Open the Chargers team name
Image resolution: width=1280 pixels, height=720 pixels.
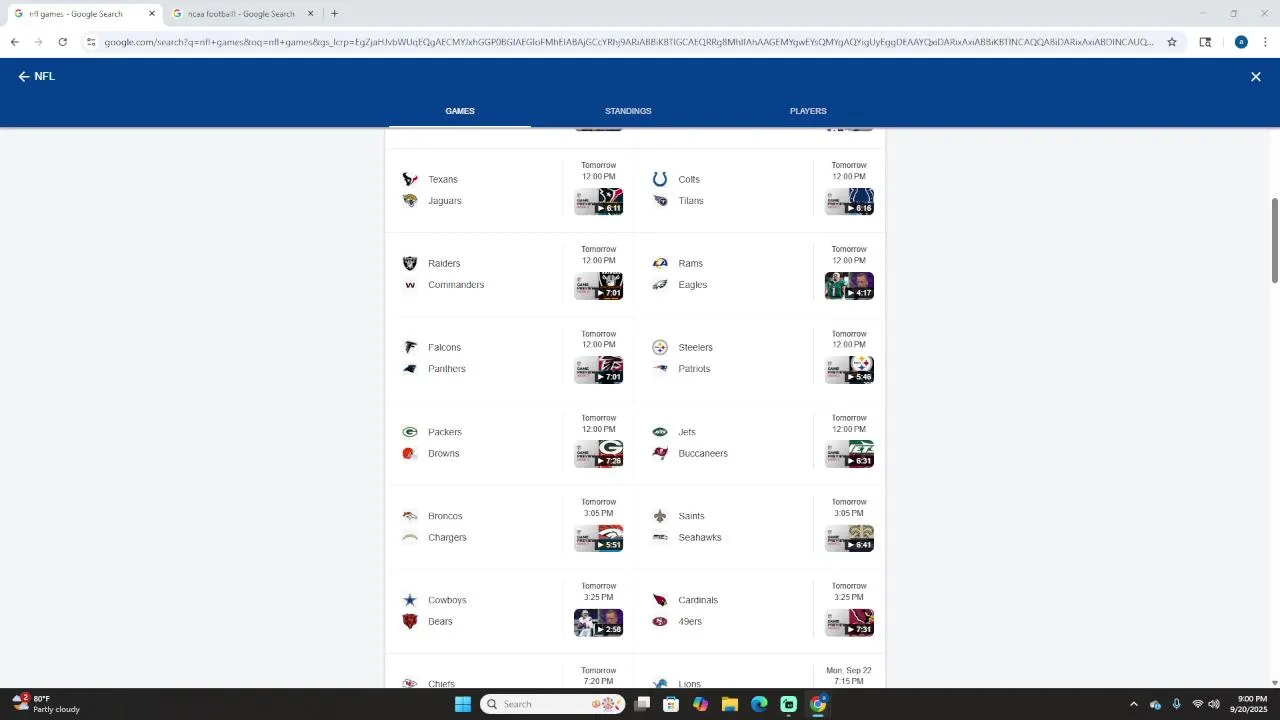pos(447,537)
